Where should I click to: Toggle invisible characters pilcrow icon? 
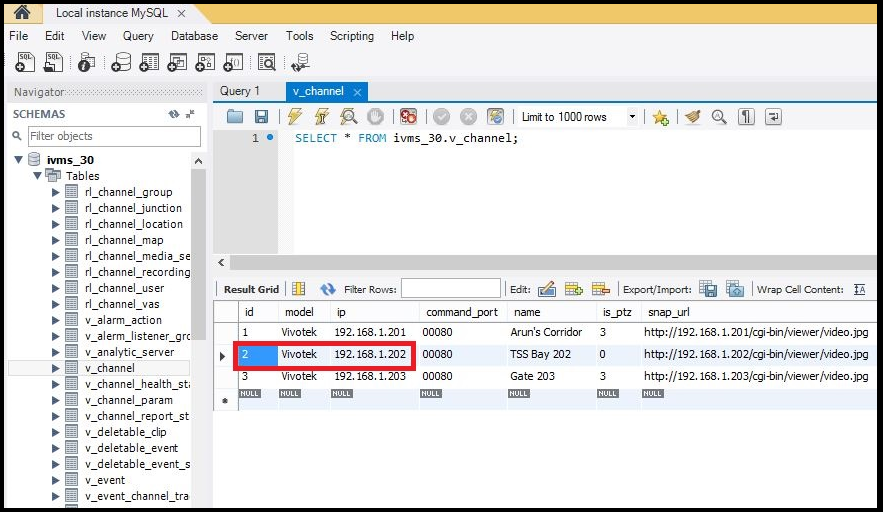(x=746, y=117)
